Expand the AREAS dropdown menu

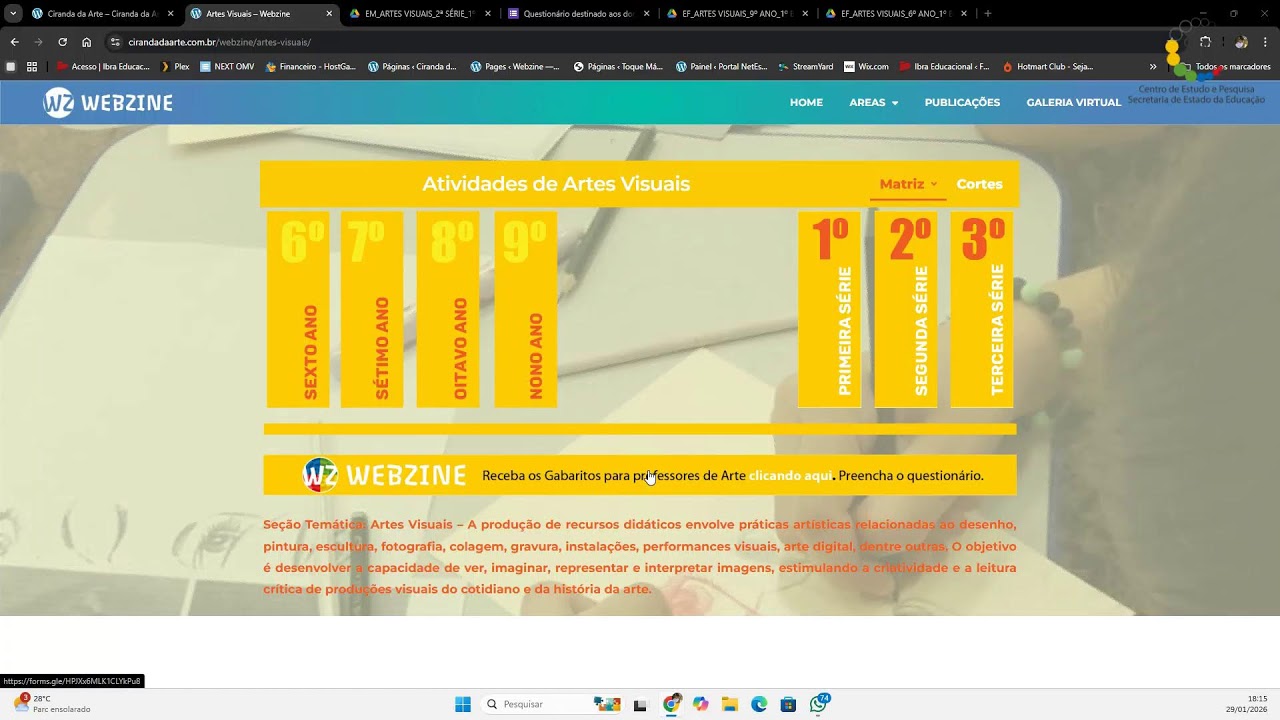click(x=873, y=102)
